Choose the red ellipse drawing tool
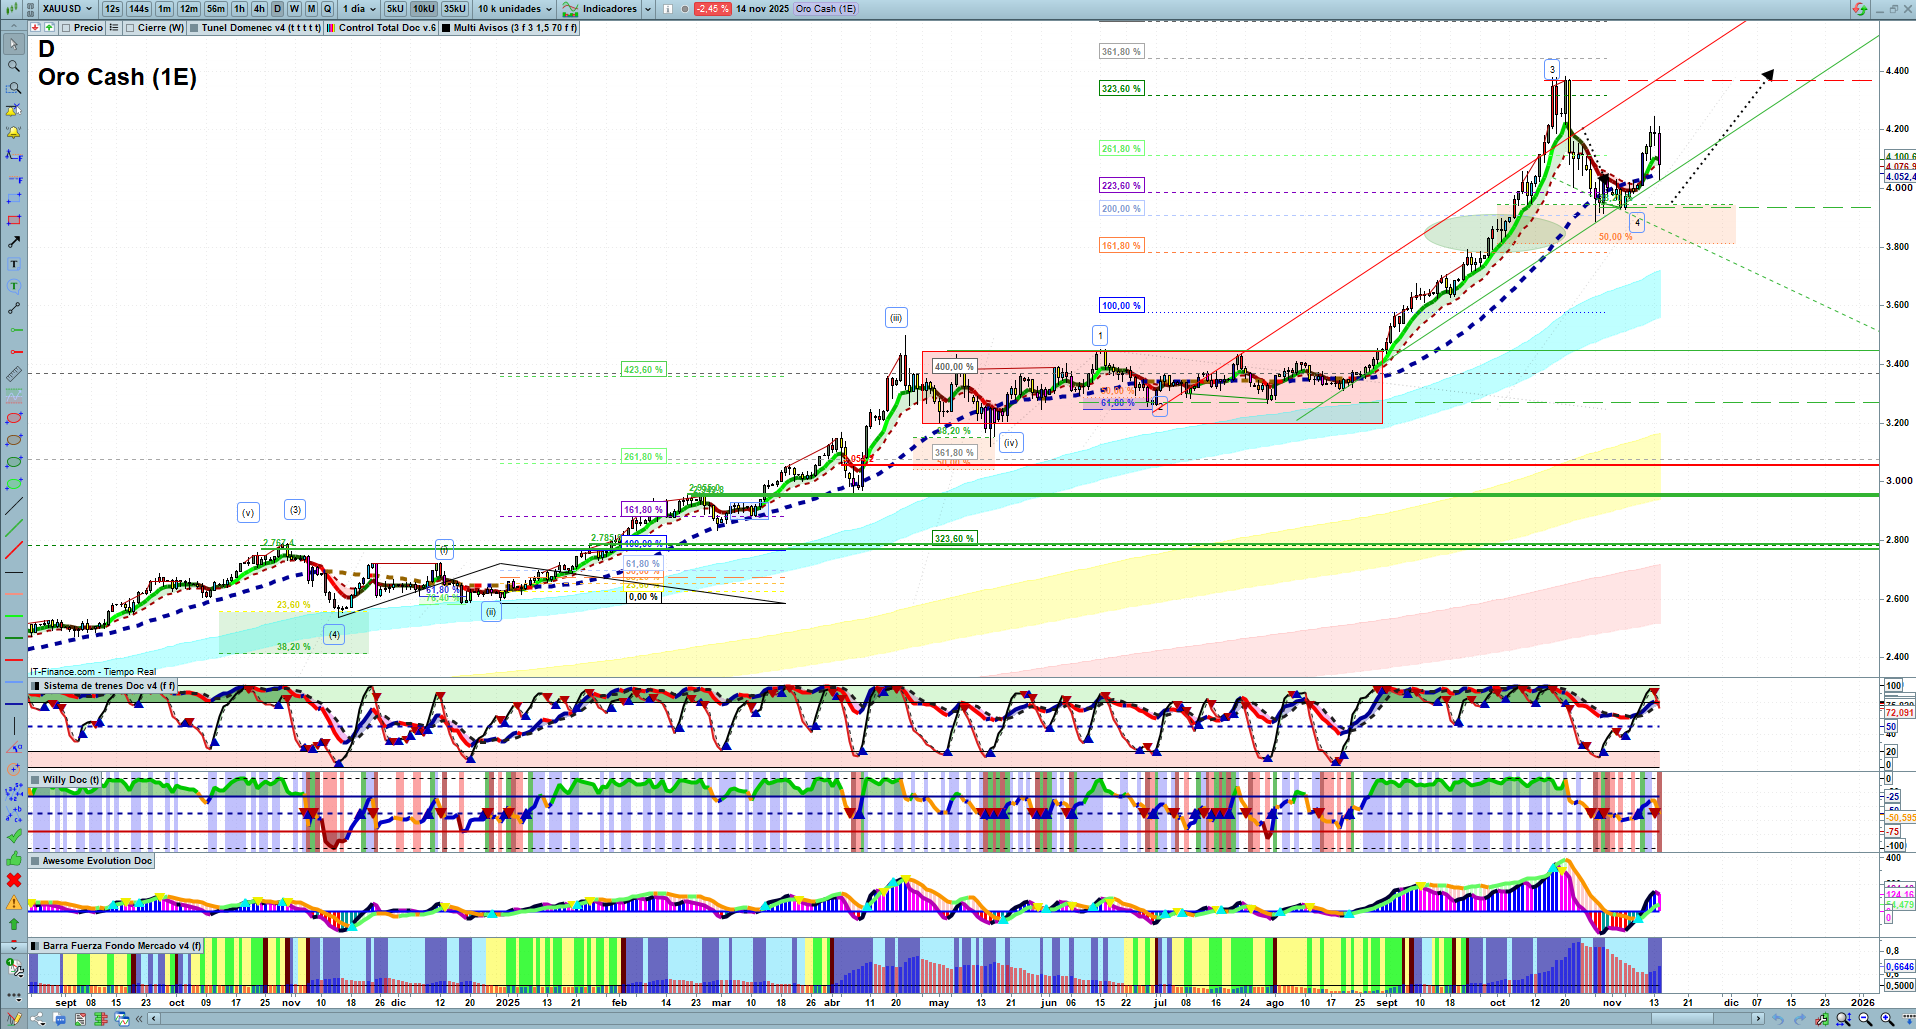 [x=14, y=418]
